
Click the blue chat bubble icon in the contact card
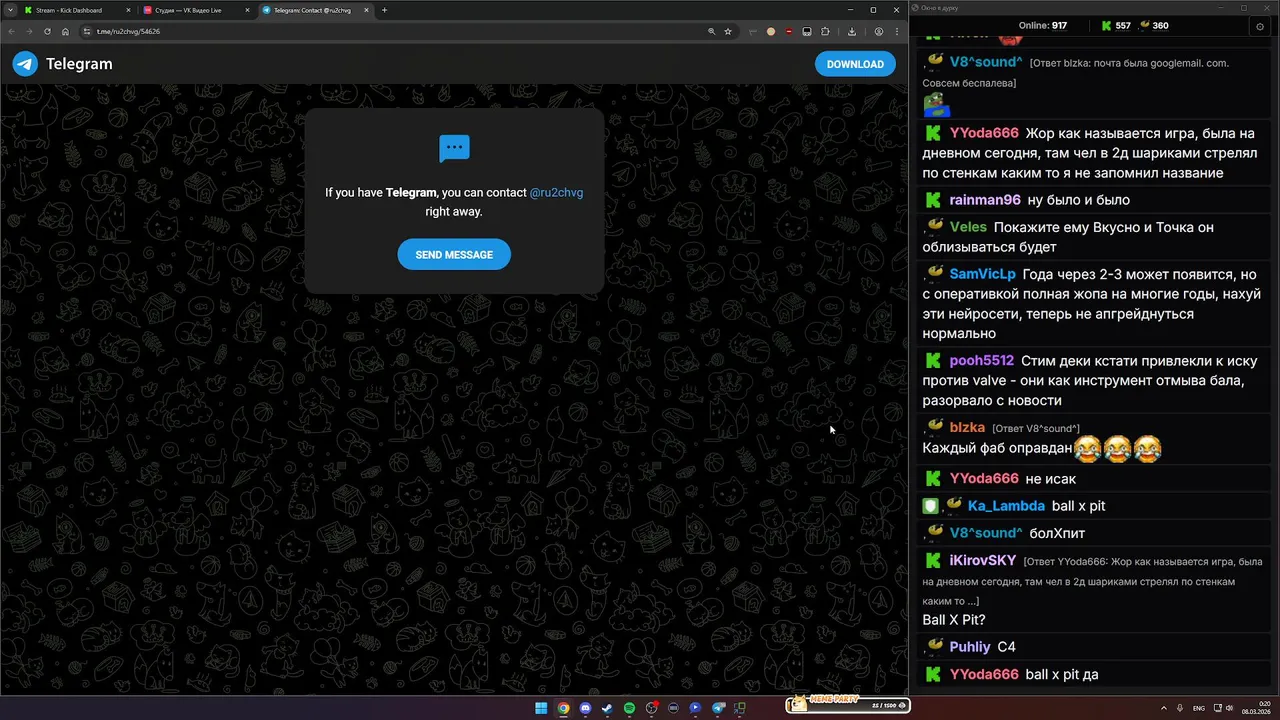(454, 149)
